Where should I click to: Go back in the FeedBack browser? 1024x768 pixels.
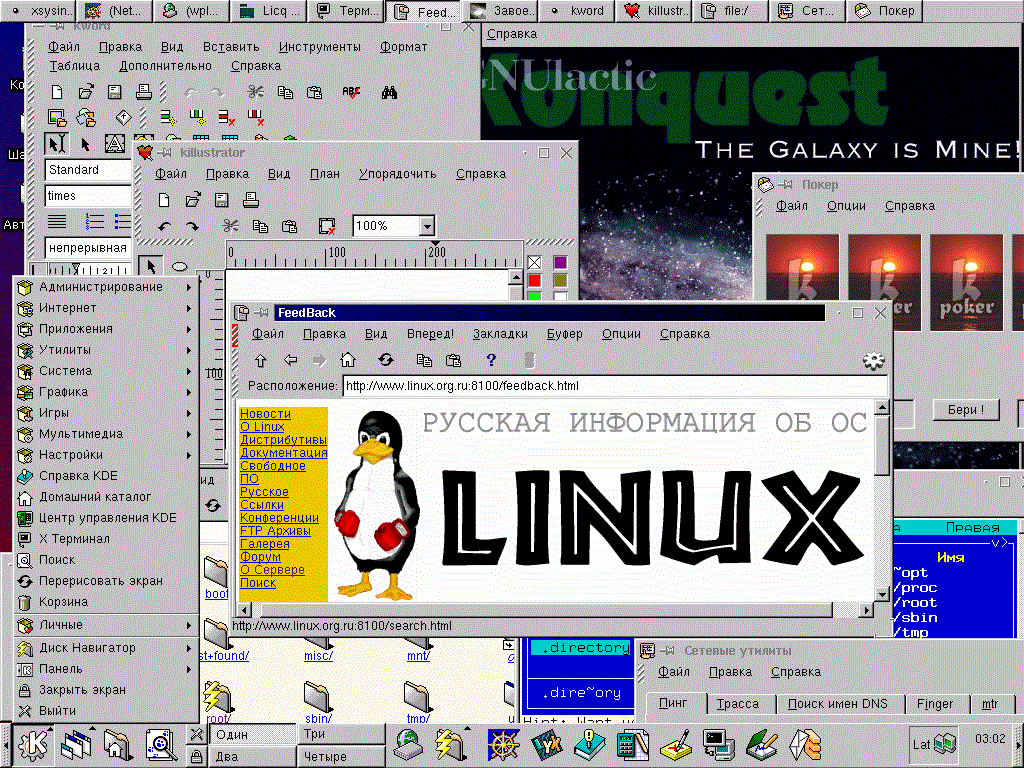pos(291,360)
